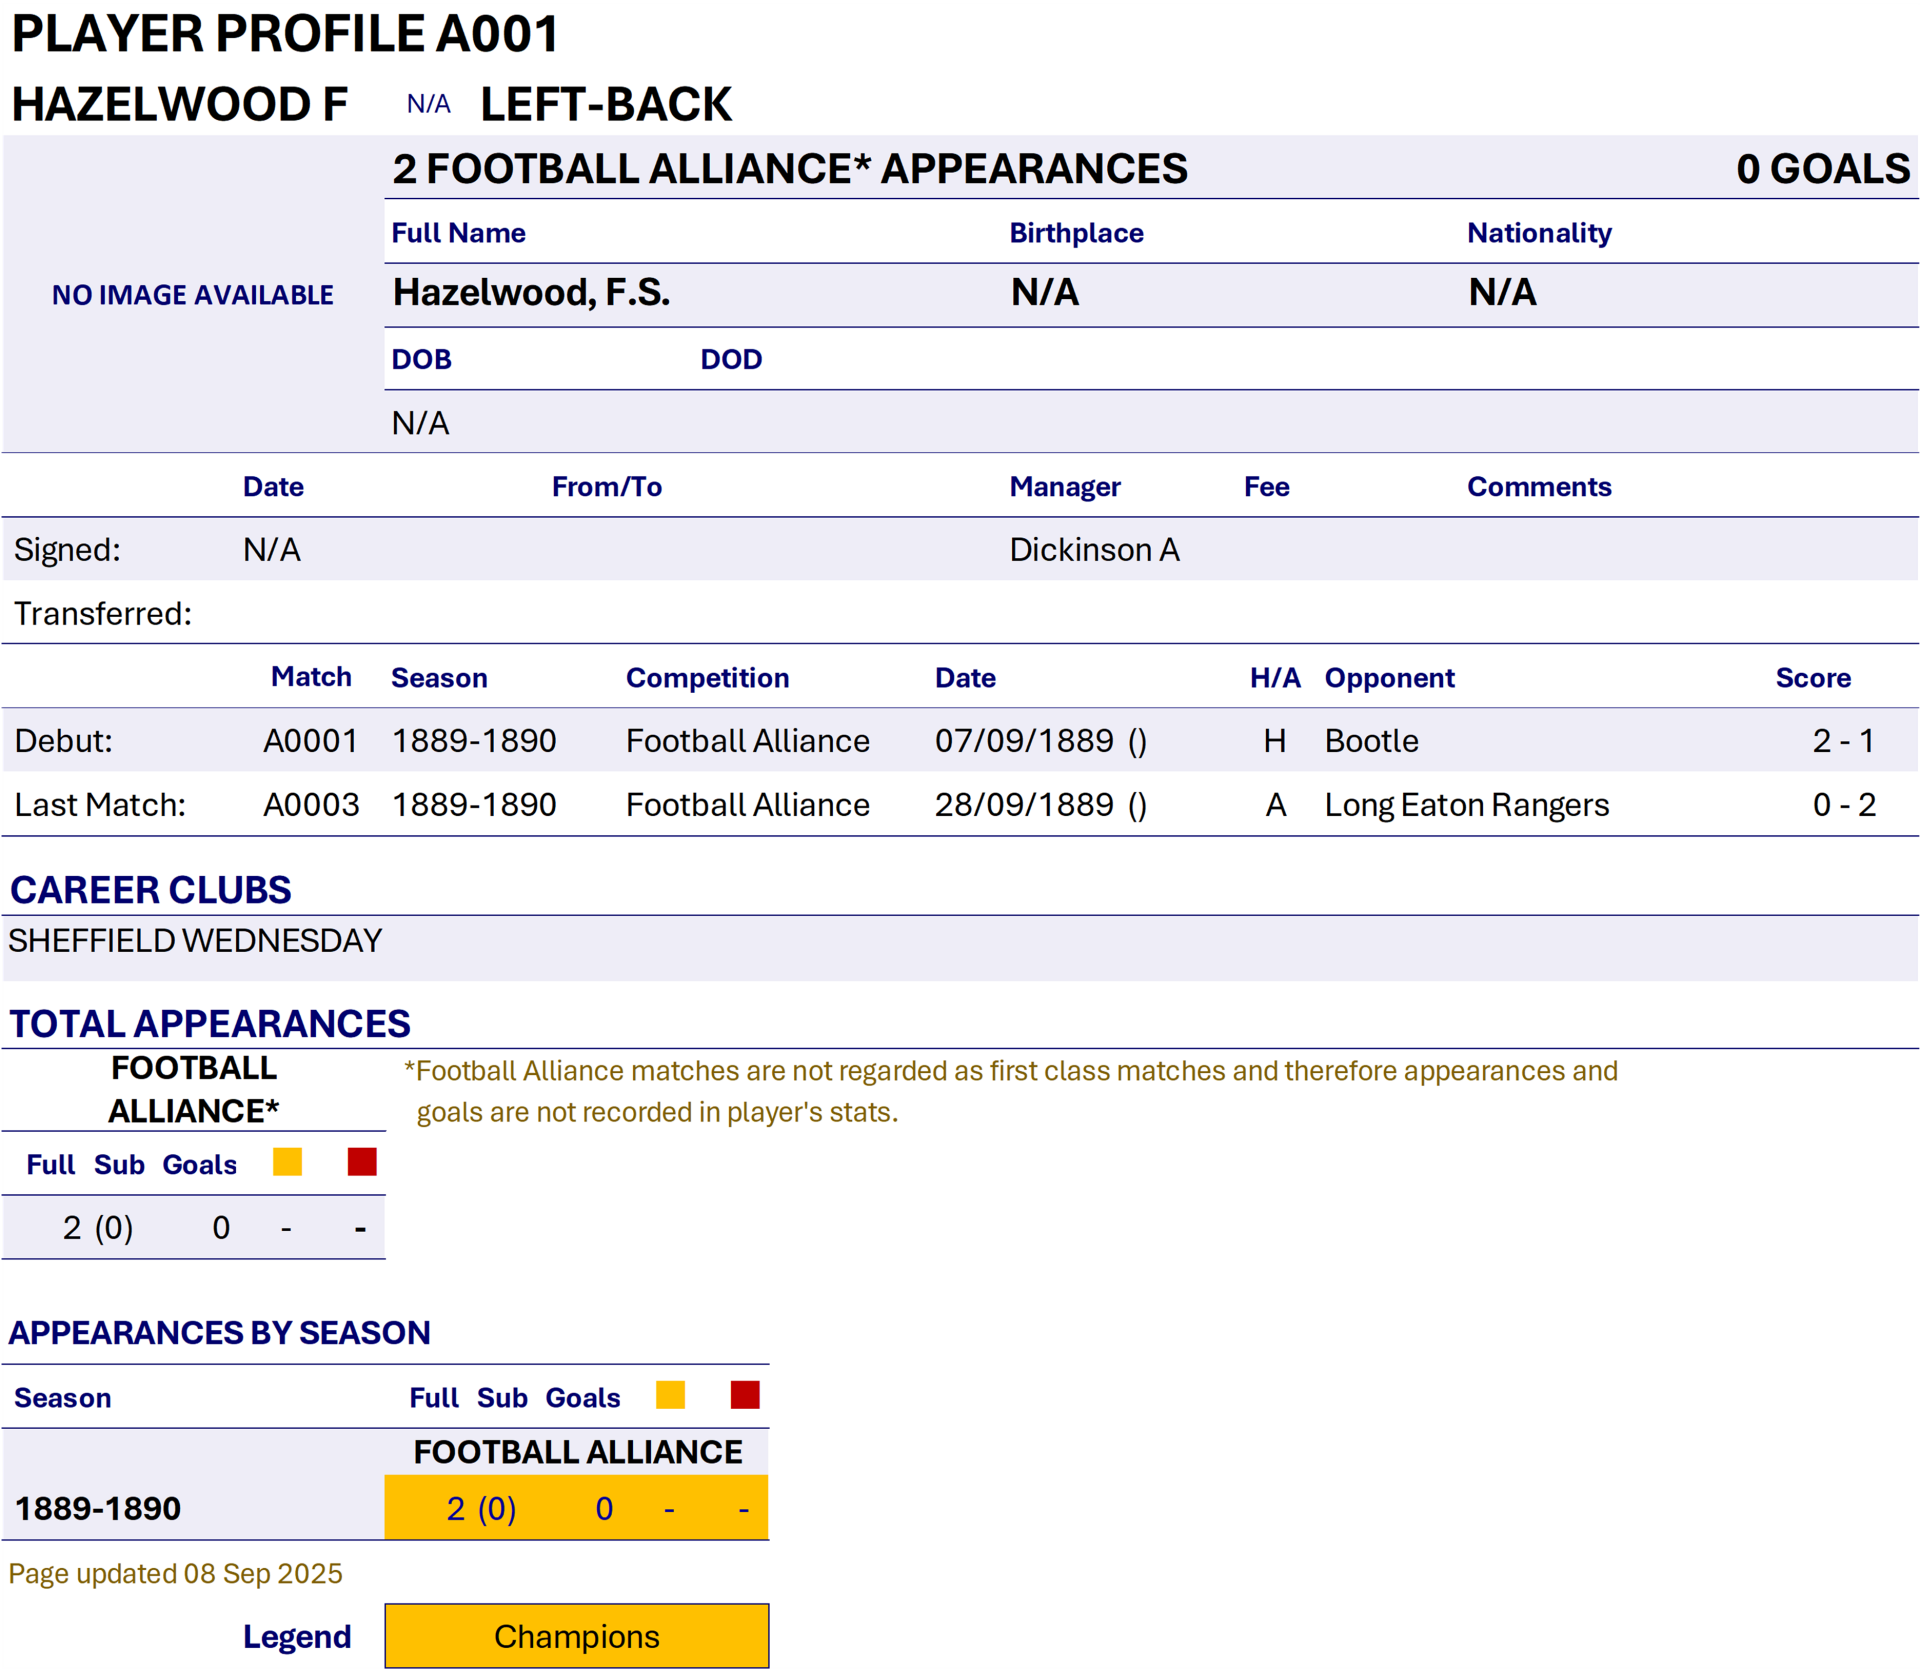The image size is (1920, 1669).
Task: Click the Champions legend box
Action: pos(576,1636)
